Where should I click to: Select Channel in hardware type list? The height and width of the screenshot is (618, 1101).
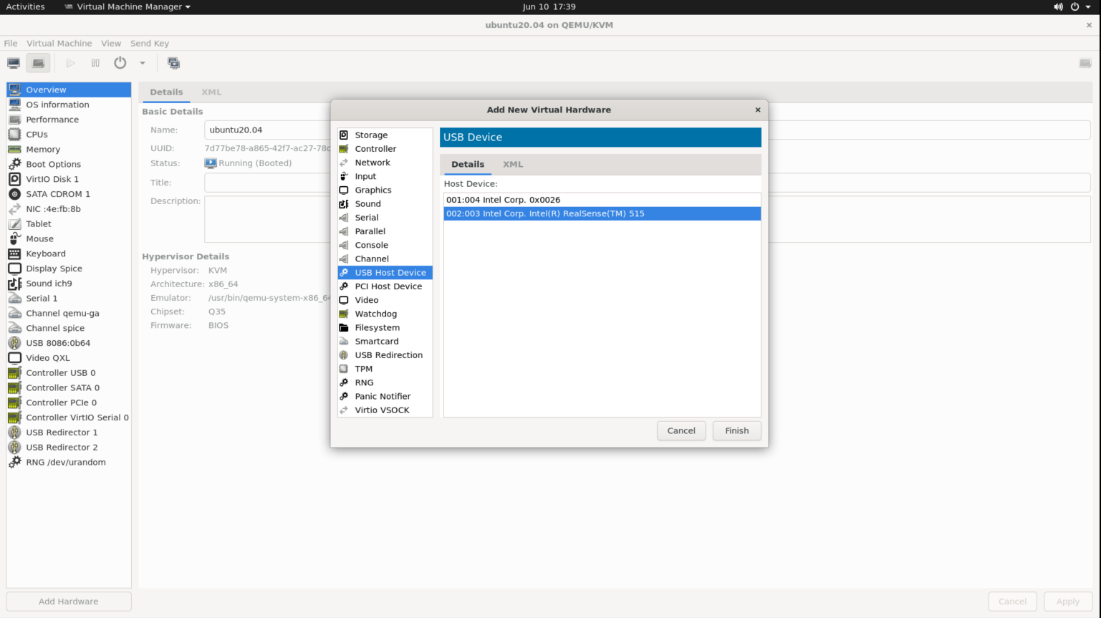click(x=385, y=258)
